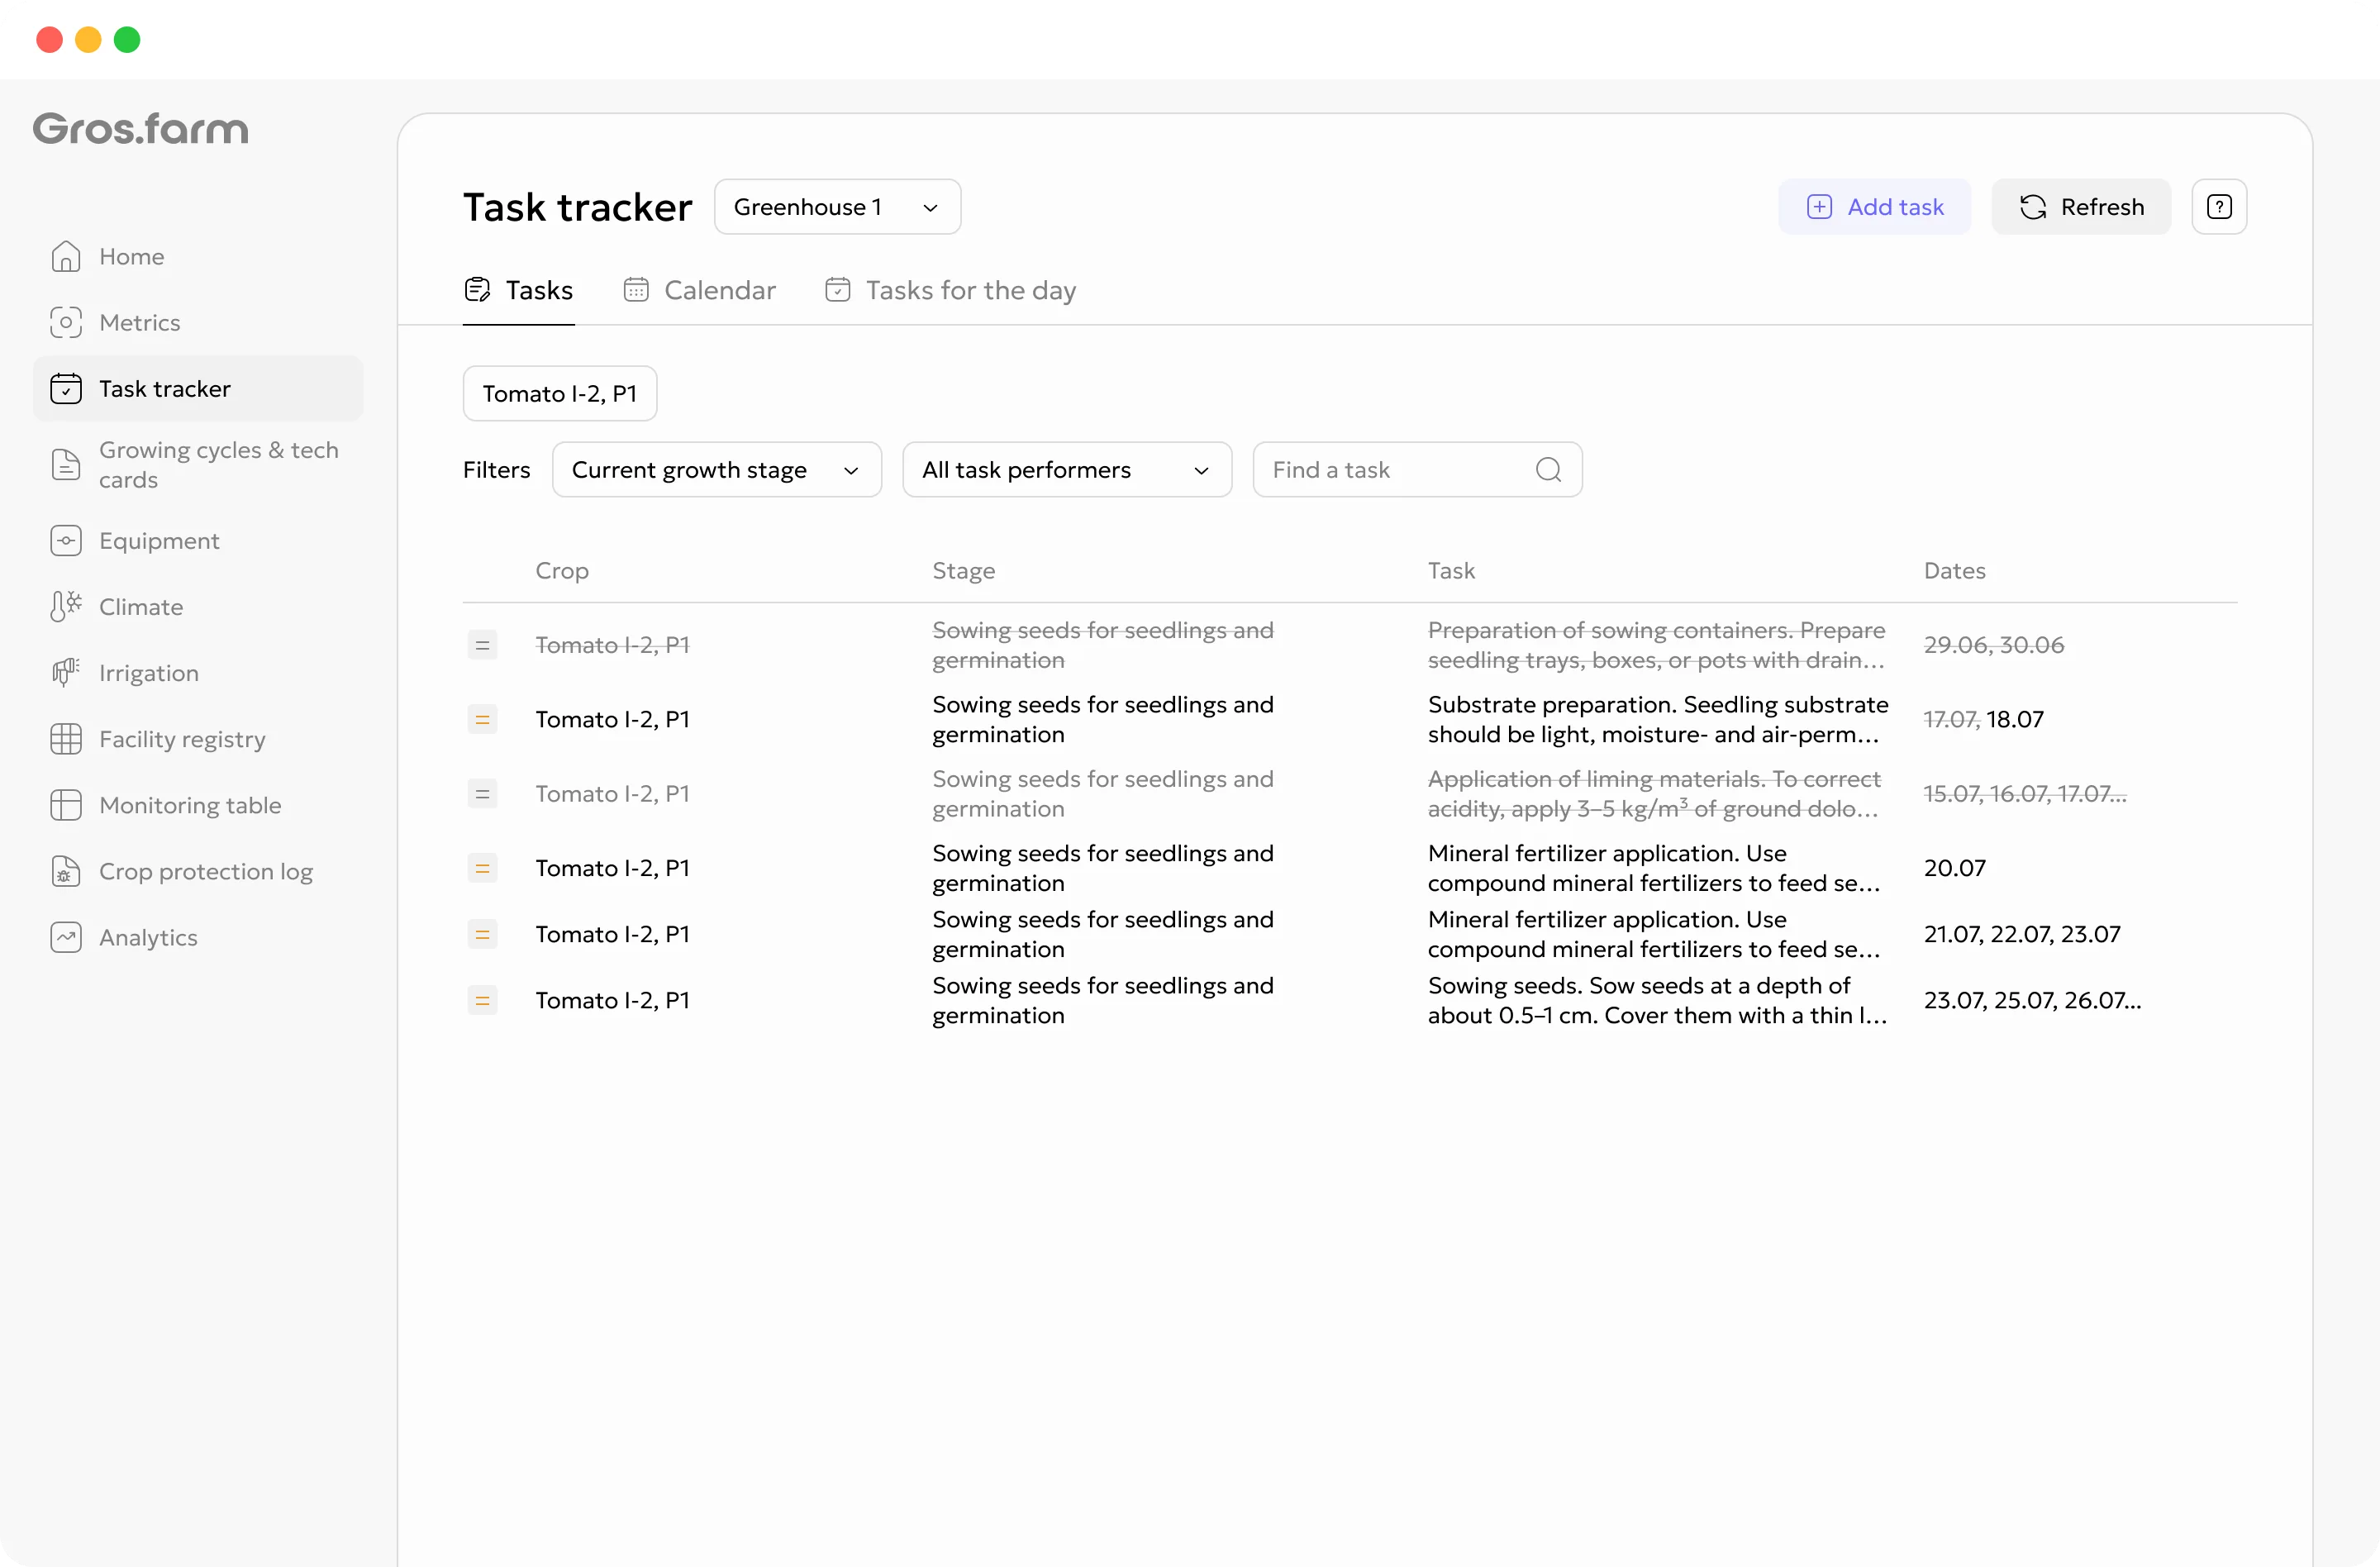Open the Metrics sidebar icon
Viewport: 2380px width, 1567px height.
coord(66,323)
